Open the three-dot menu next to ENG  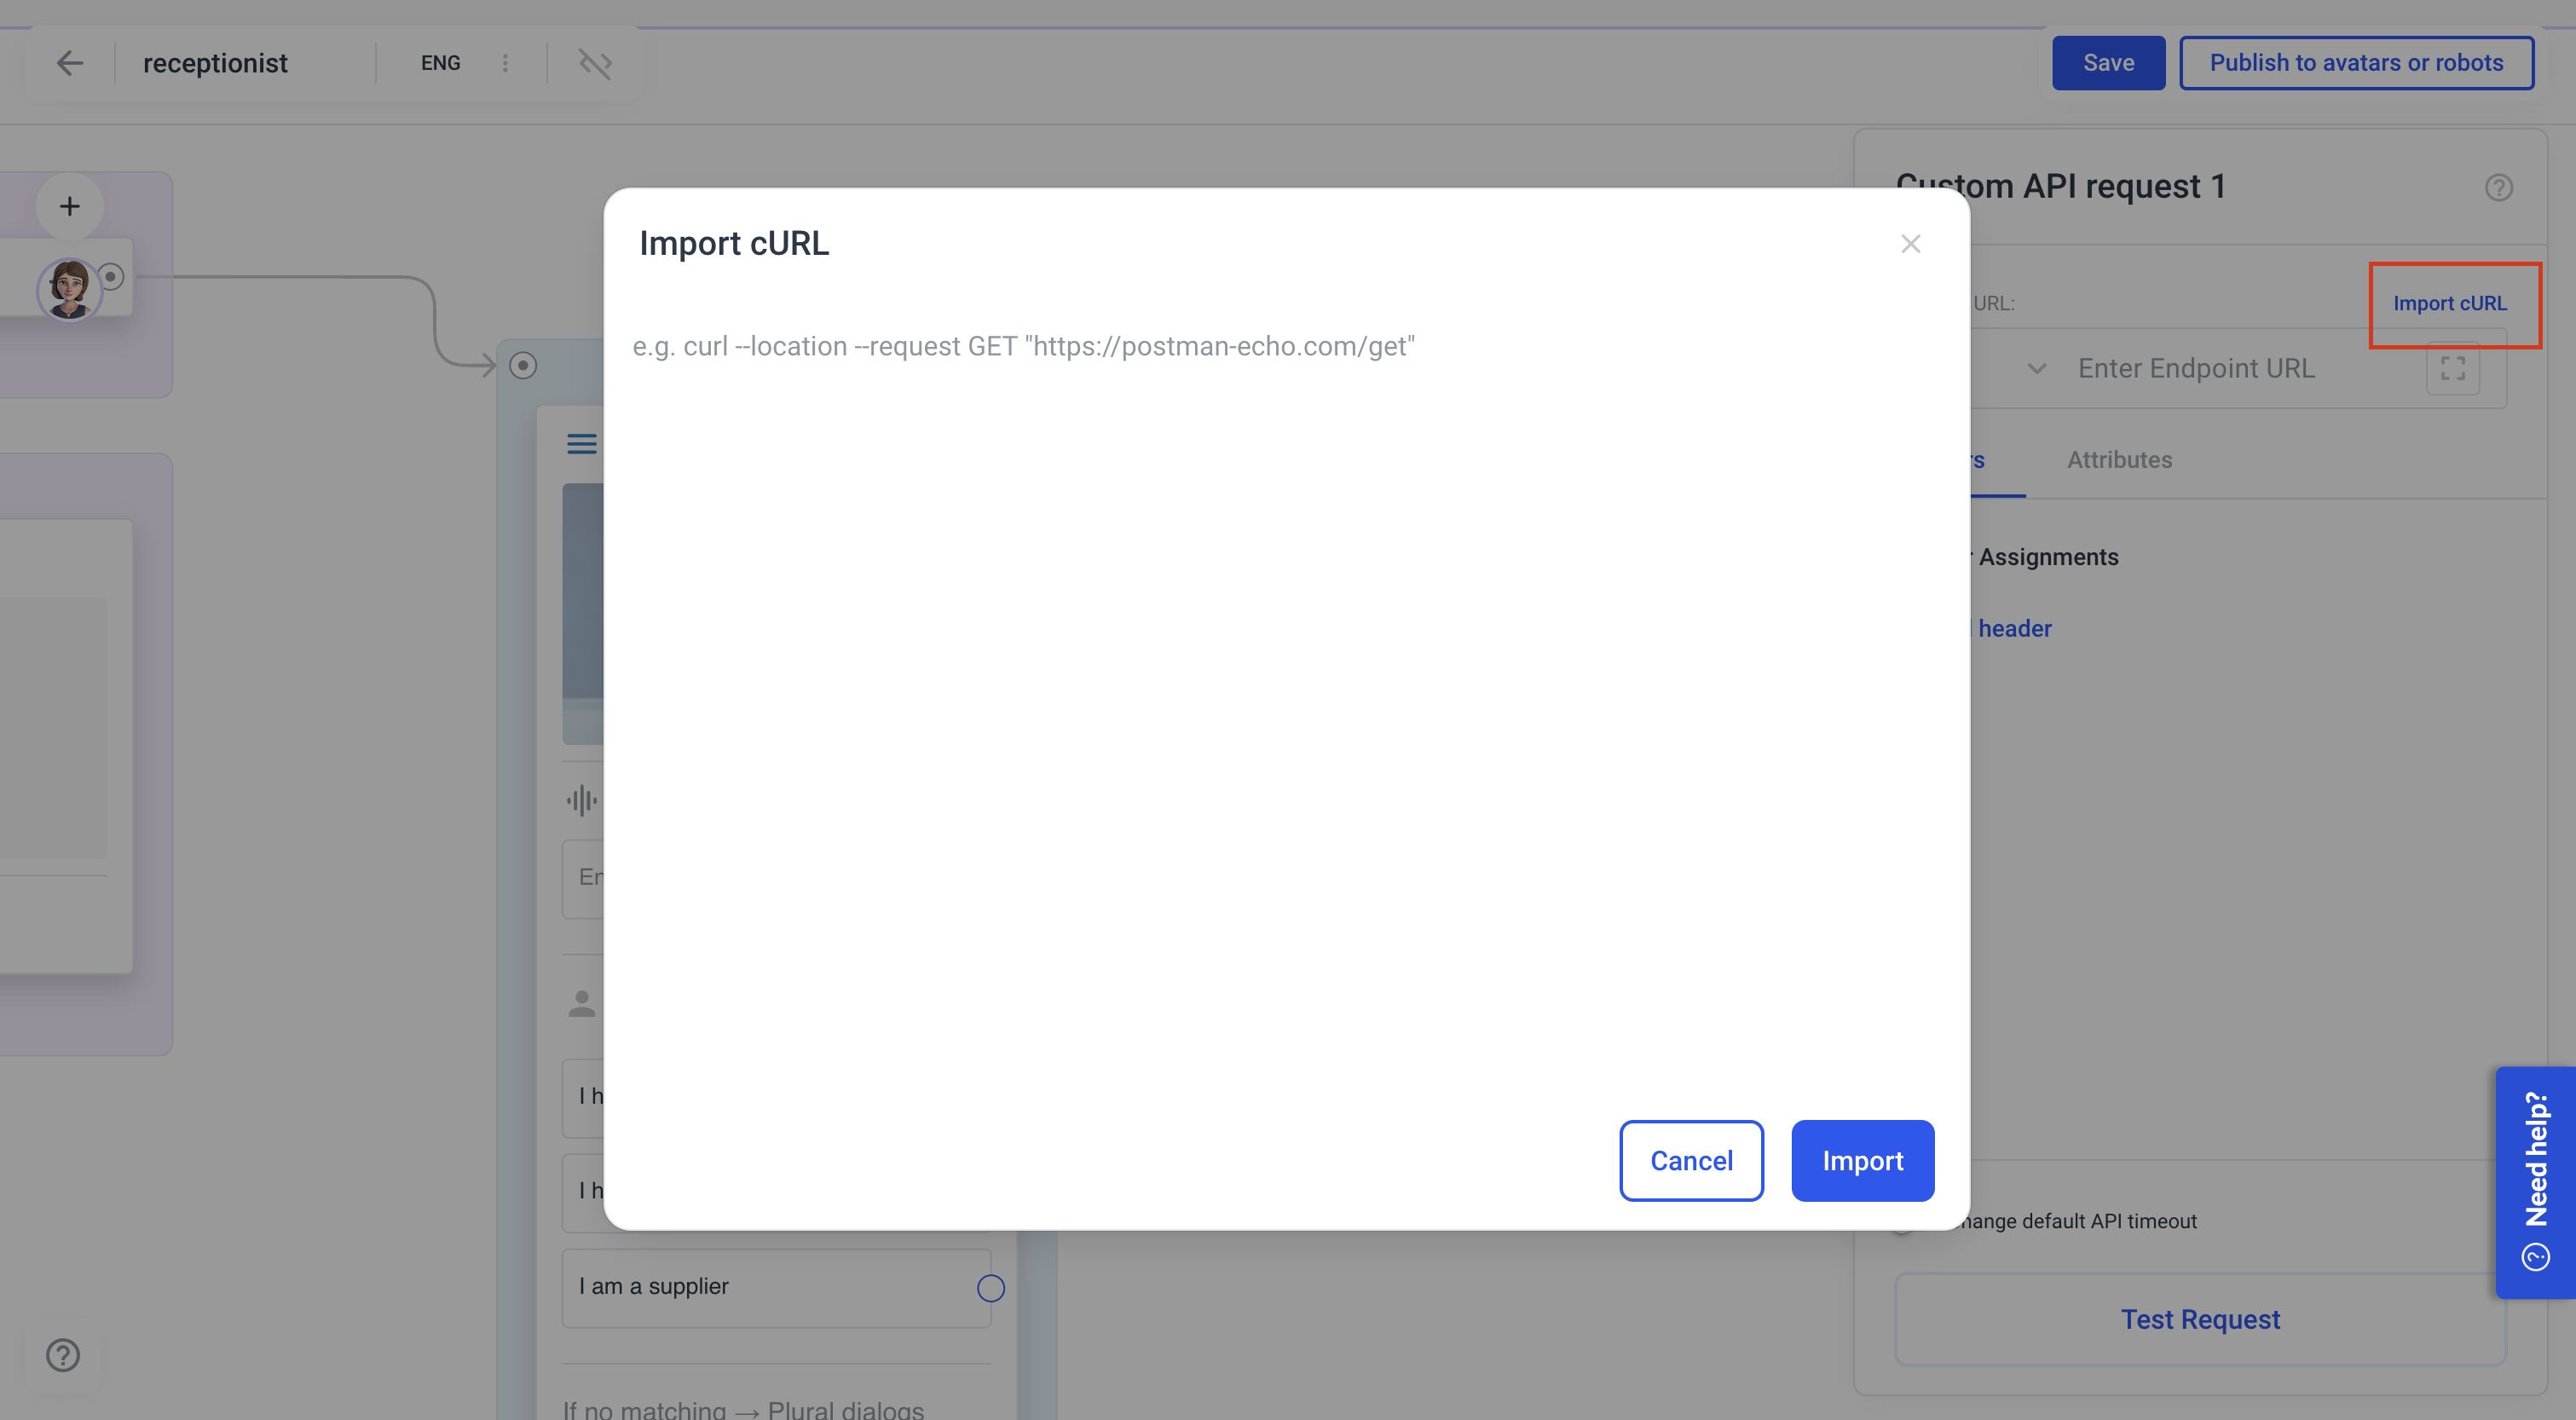point(505,63)
